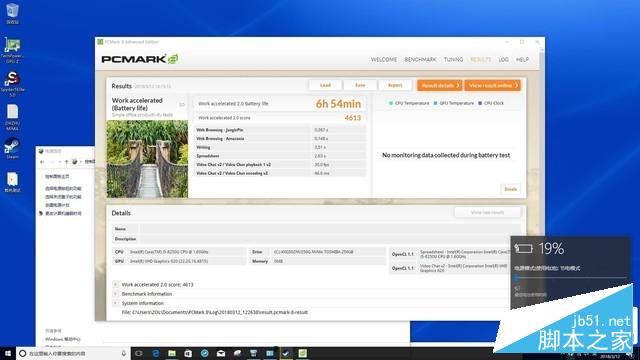Toggle the CPU Temperature legend

click(x=409, y=103)
